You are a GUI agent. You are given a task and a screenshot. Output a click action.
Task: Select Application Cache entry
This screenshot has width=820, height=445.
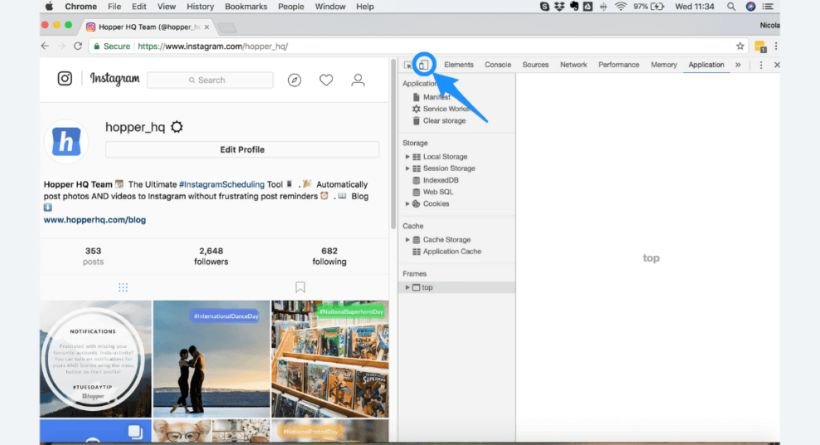pyautogui.click(x=452, y=252)
